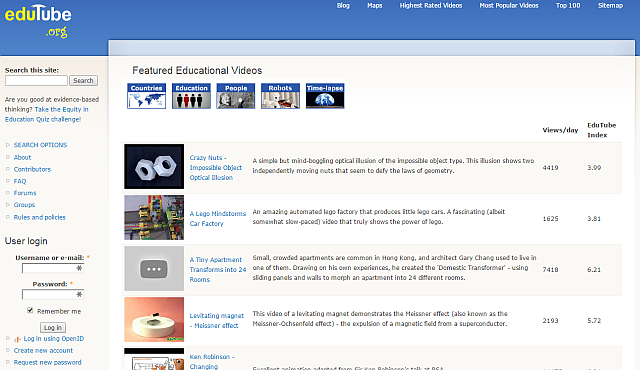Image resolution: width=640 pixels, height=370 pixels.
Task: Open the Education category icon
Action: (x=191, y=96)
